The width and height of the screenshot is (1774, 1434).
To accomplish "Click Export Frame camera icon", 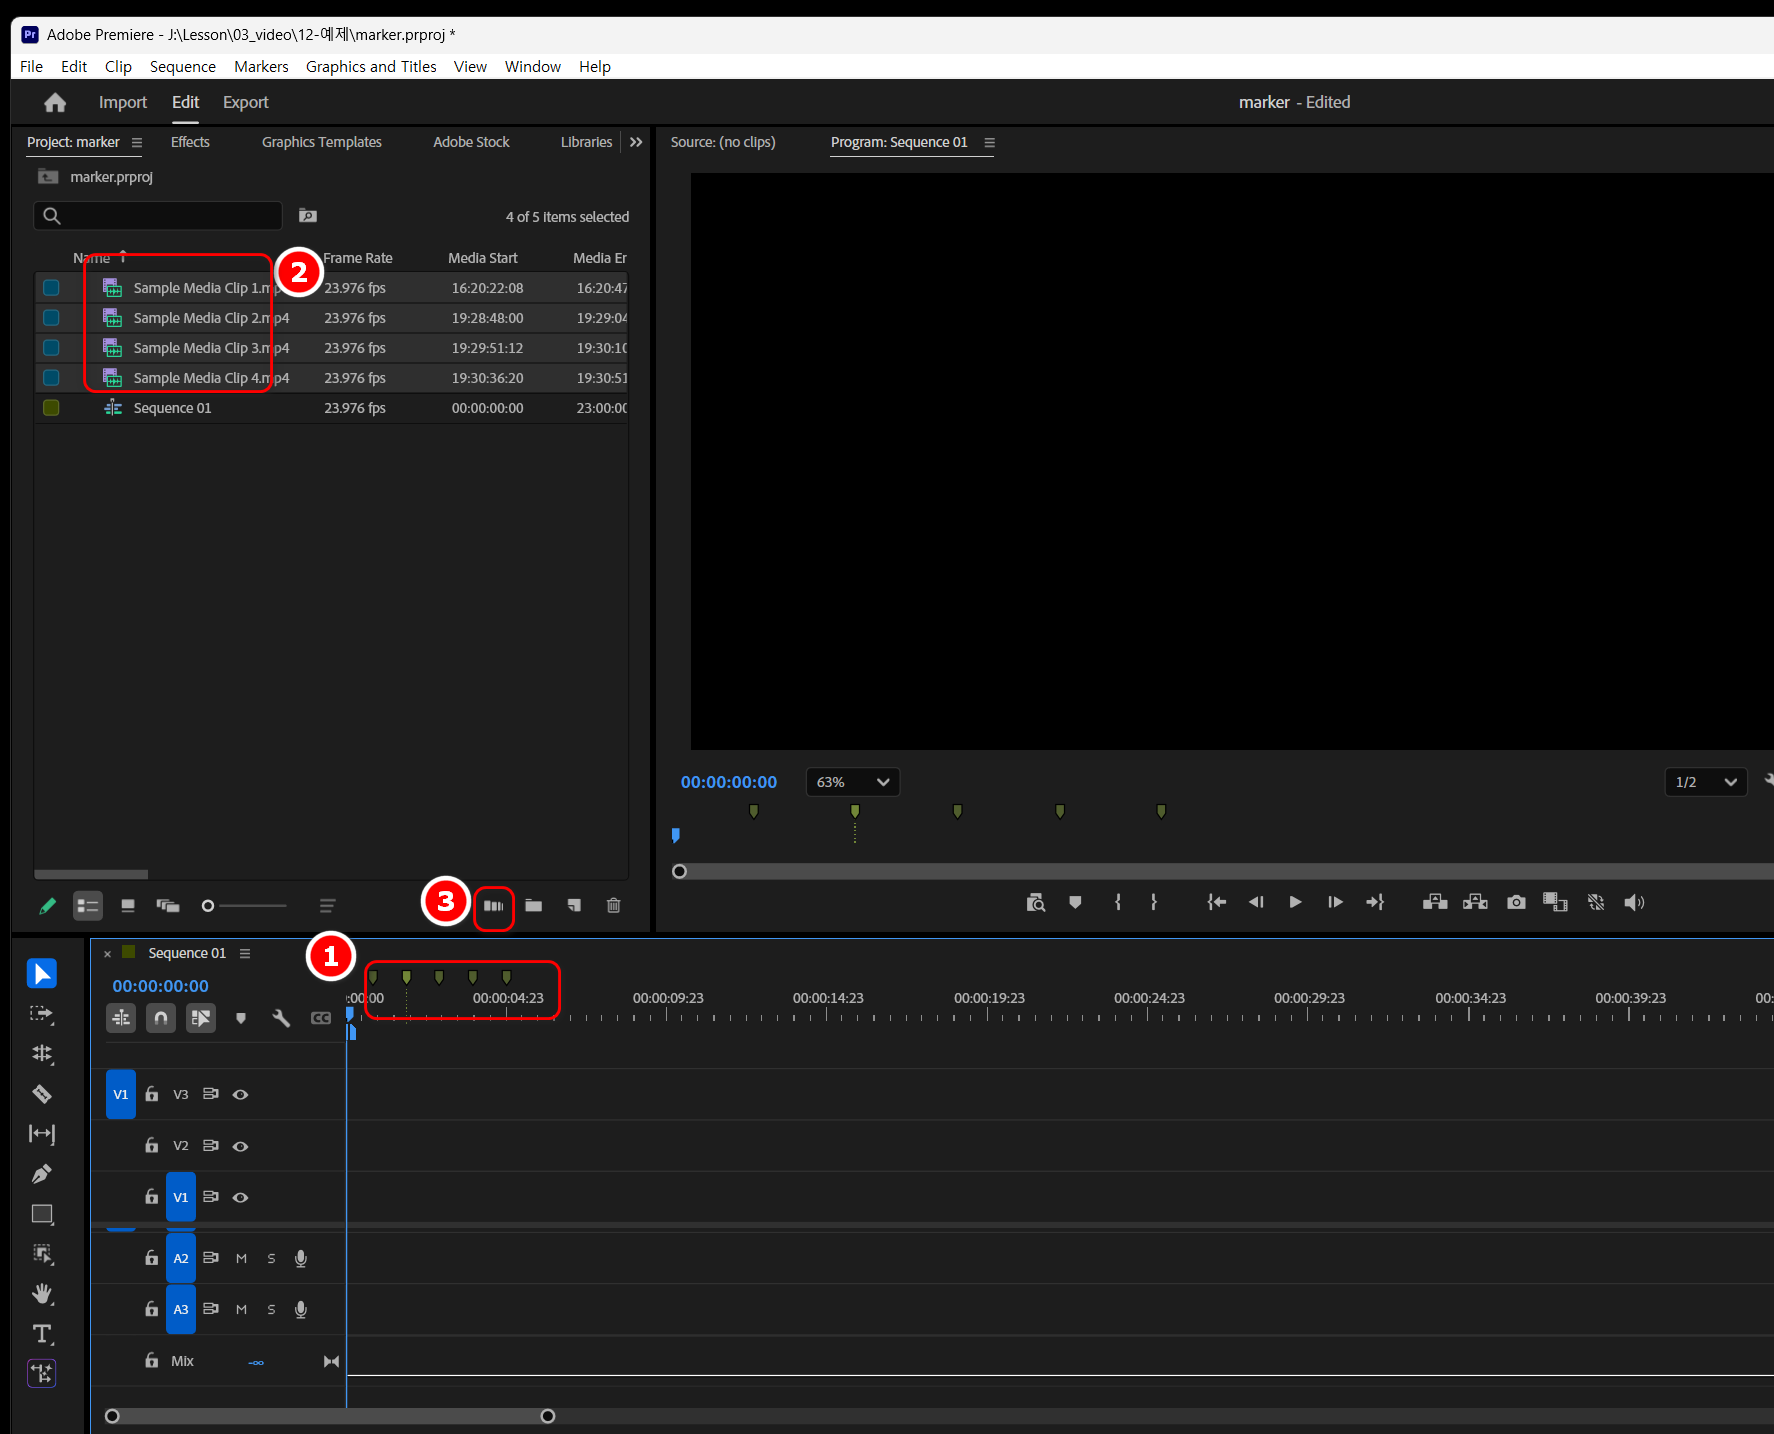I will (x=1516, y=902).
